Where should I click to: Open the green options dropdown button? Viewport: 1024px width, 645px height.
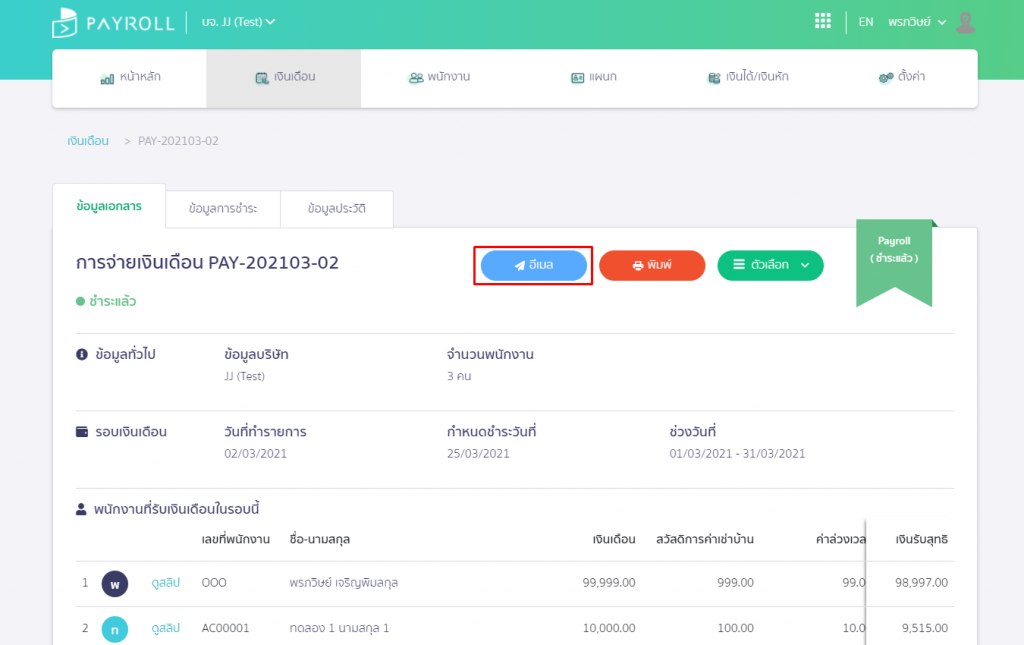pos(770,265)
